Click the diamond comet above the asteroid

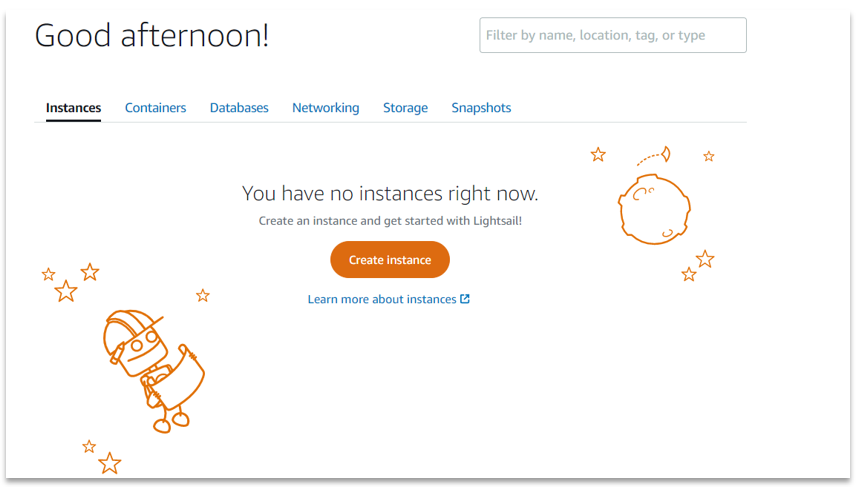(666, 154)
